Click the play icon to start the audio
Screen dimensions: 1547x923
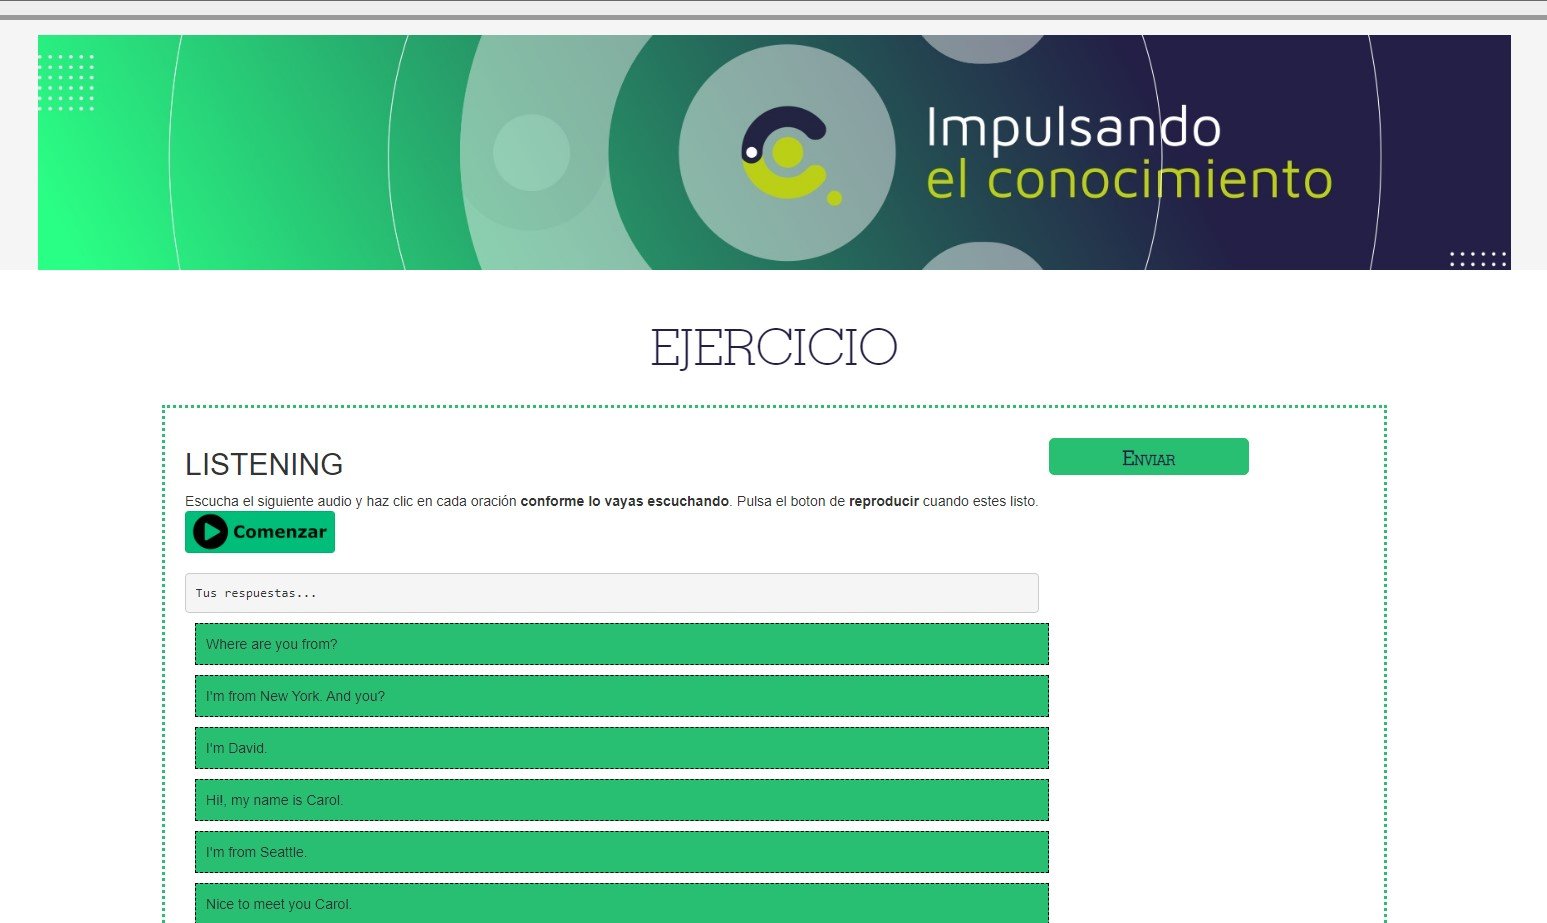click(211, 532)
